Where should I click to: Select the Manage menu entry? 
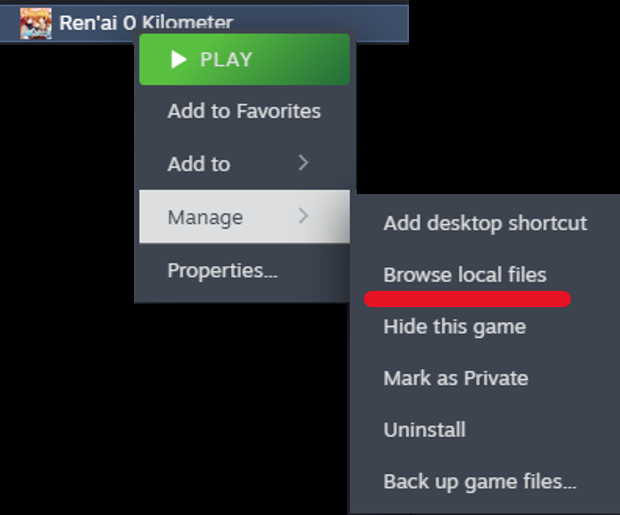(x=205, y=217)
